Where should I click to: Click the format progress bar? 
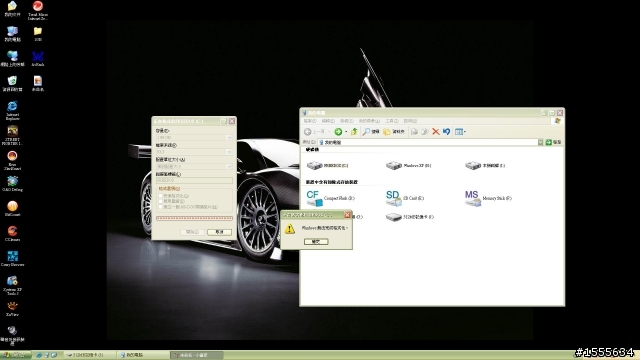(194, 218)
